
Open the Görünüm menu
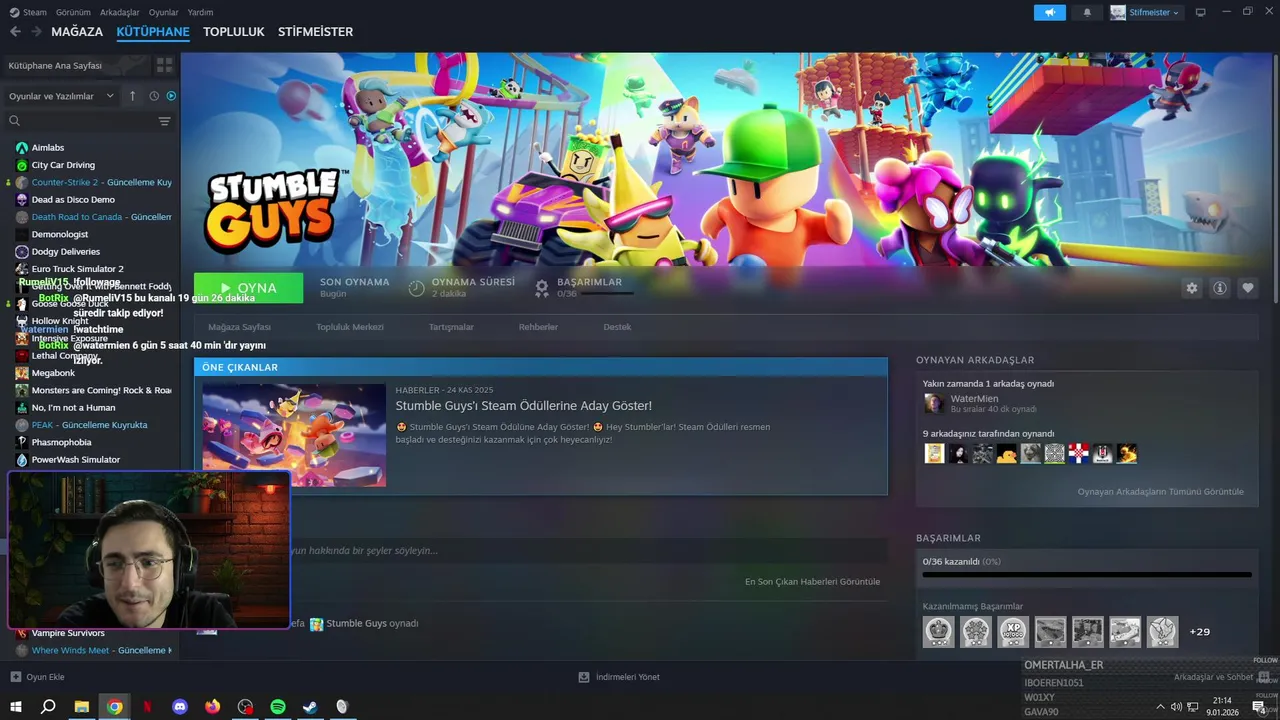click(x=73, y=12)
